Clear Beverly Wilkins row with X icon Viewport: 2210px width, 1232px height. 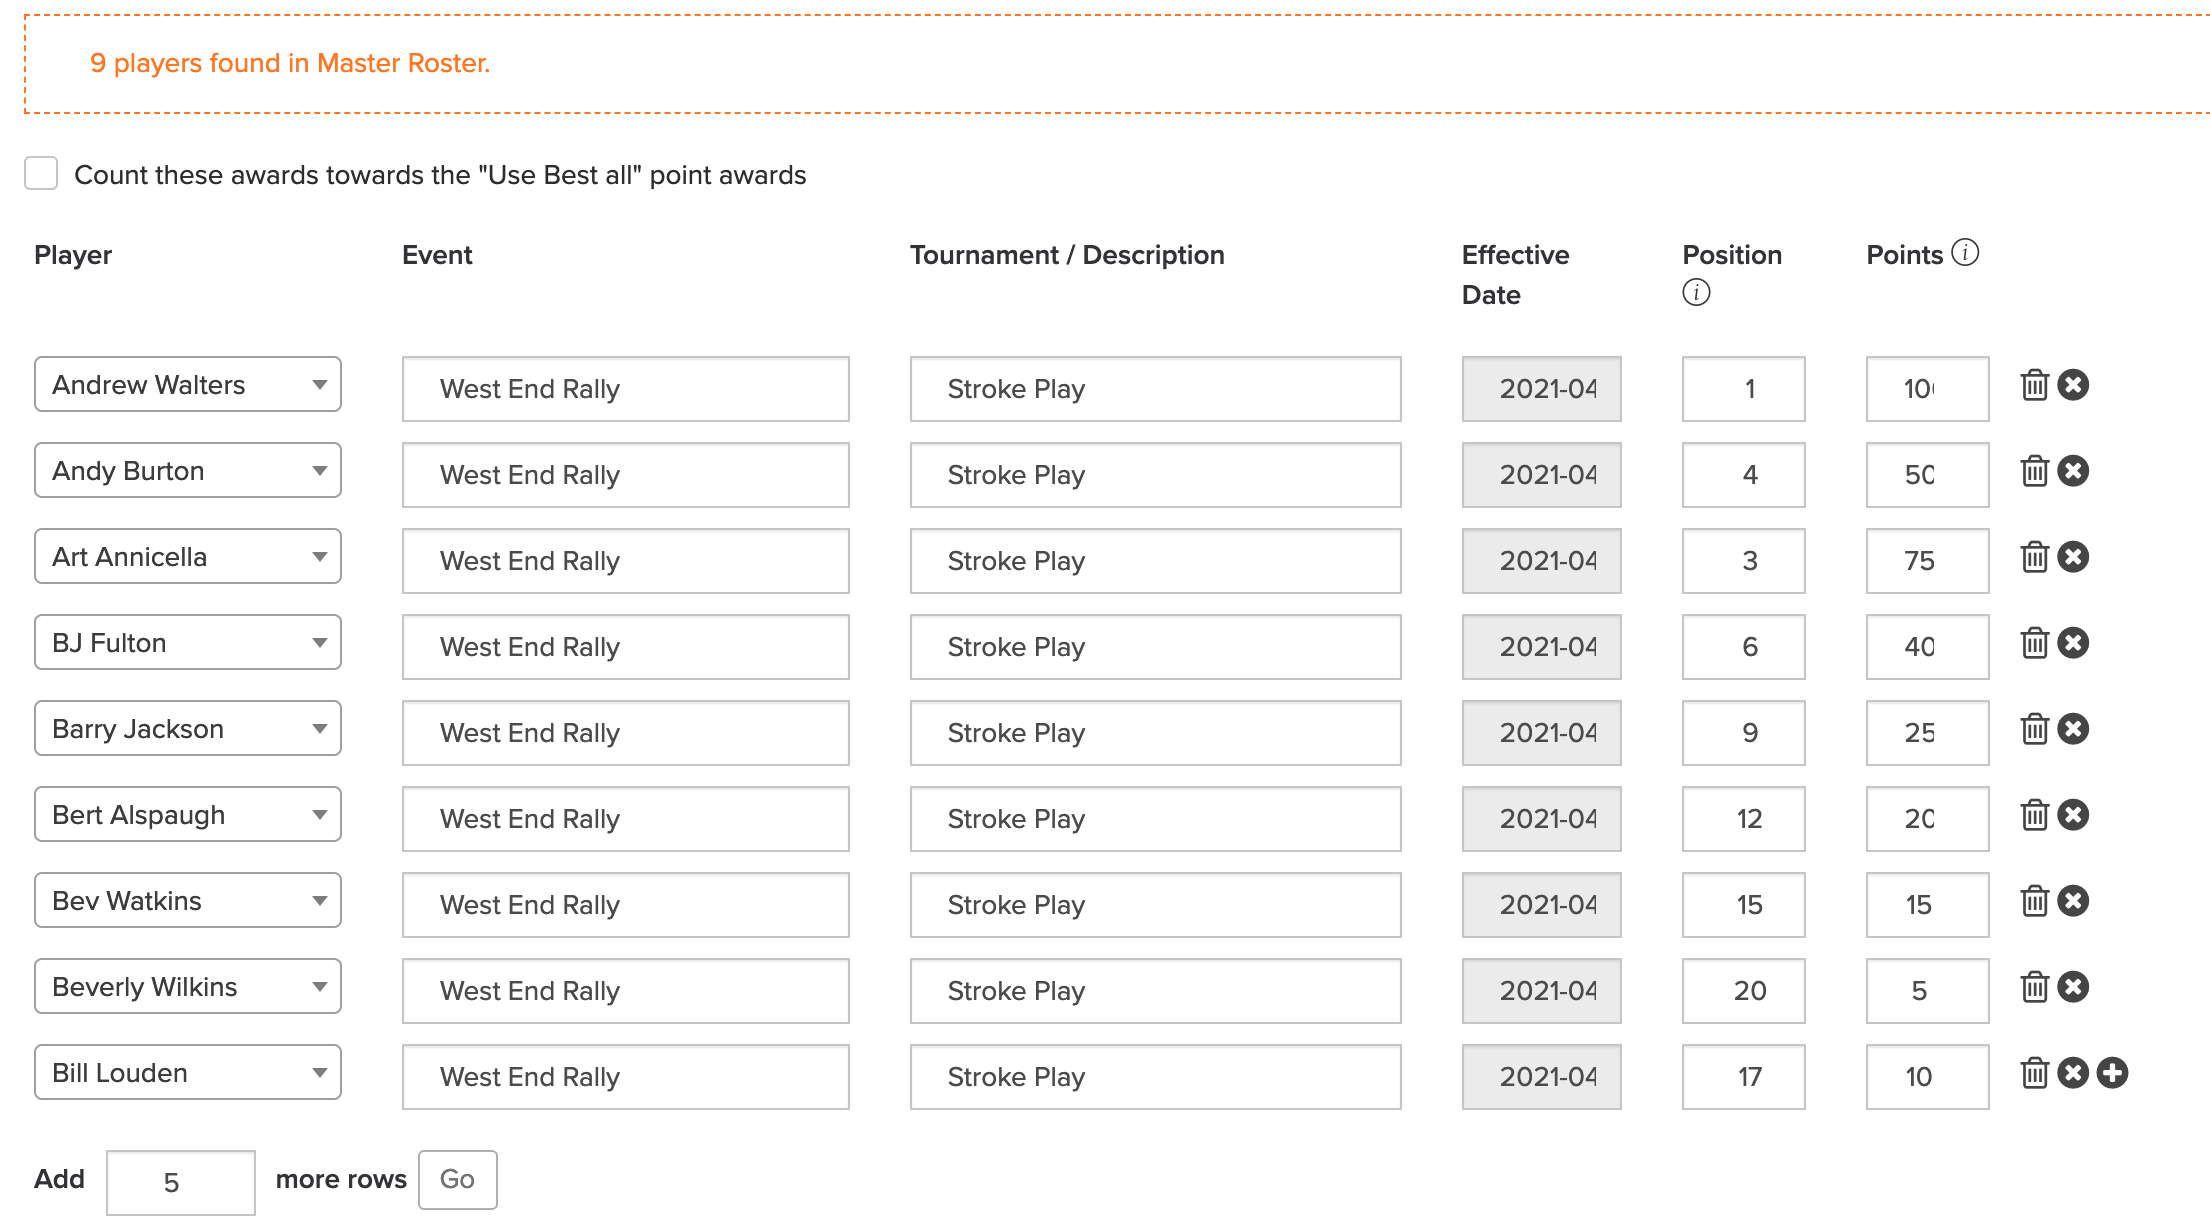2073,987
